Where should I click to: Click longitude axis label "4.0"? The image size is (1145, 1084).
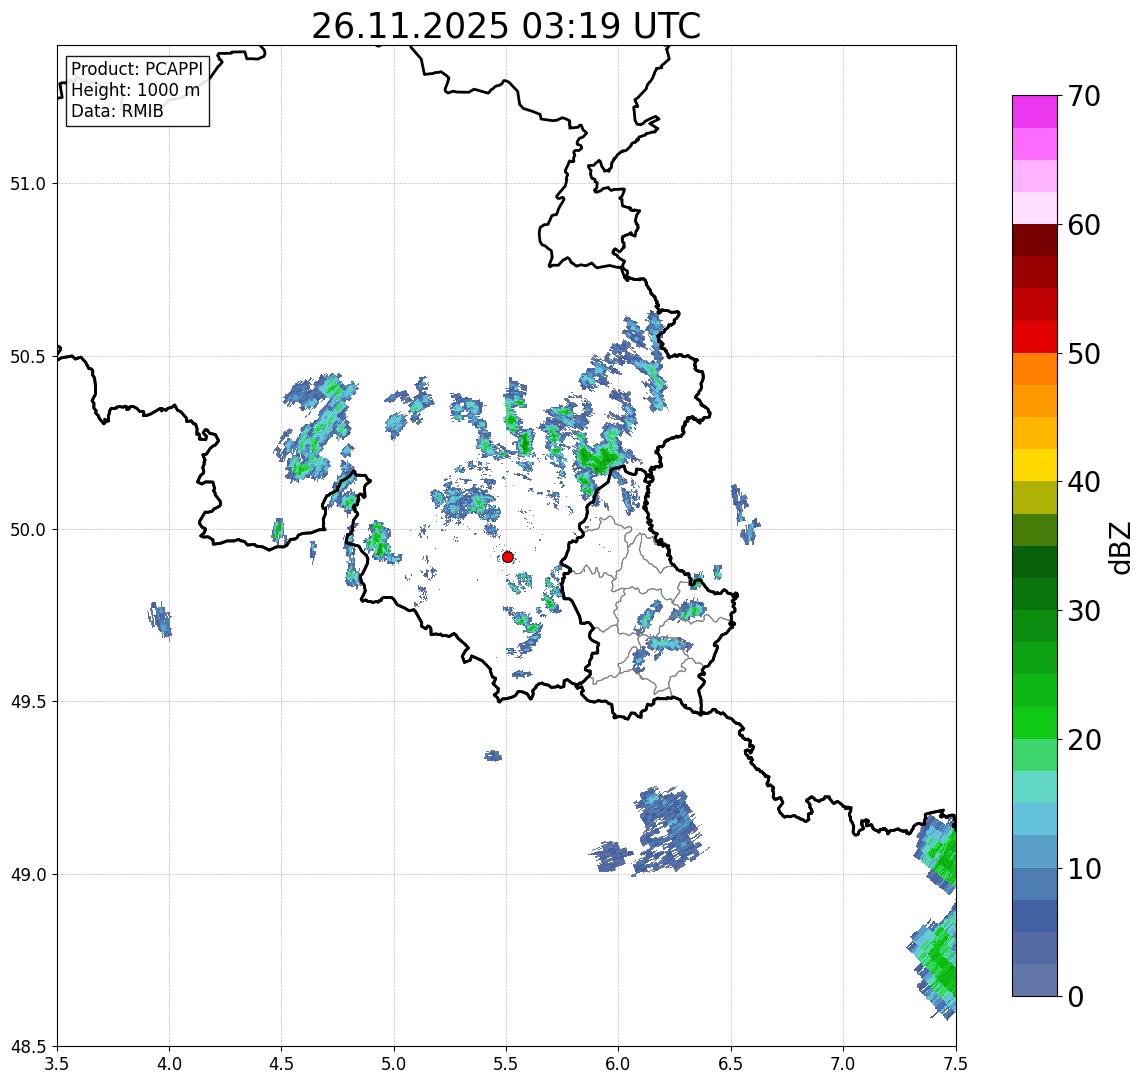(x=169, y=1064)
